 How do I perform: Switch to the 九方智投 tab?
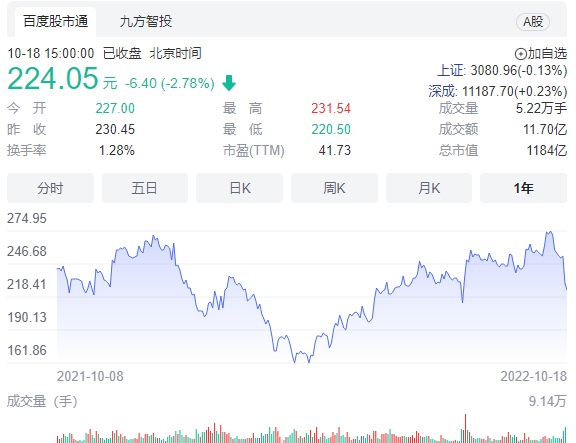145,21
